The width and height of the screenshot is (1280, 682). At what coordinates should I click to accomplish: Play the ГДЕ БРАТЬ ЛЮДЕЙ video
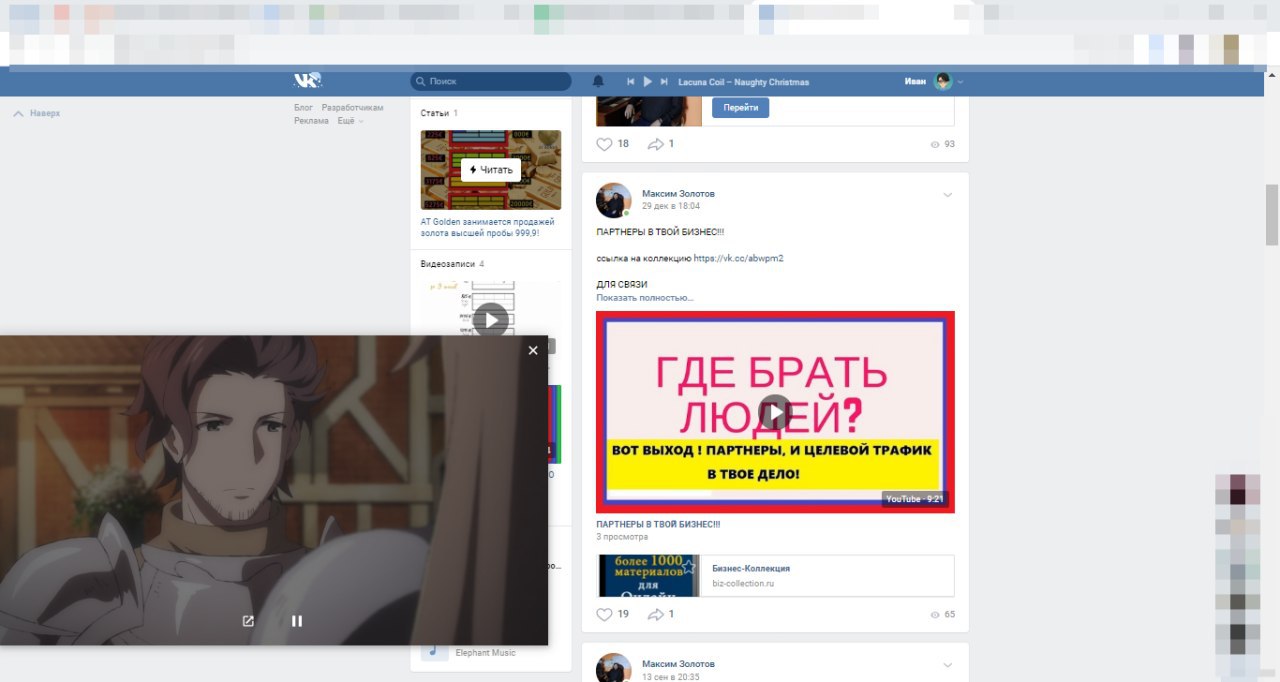pyautogui.click(x=775, y=412)
